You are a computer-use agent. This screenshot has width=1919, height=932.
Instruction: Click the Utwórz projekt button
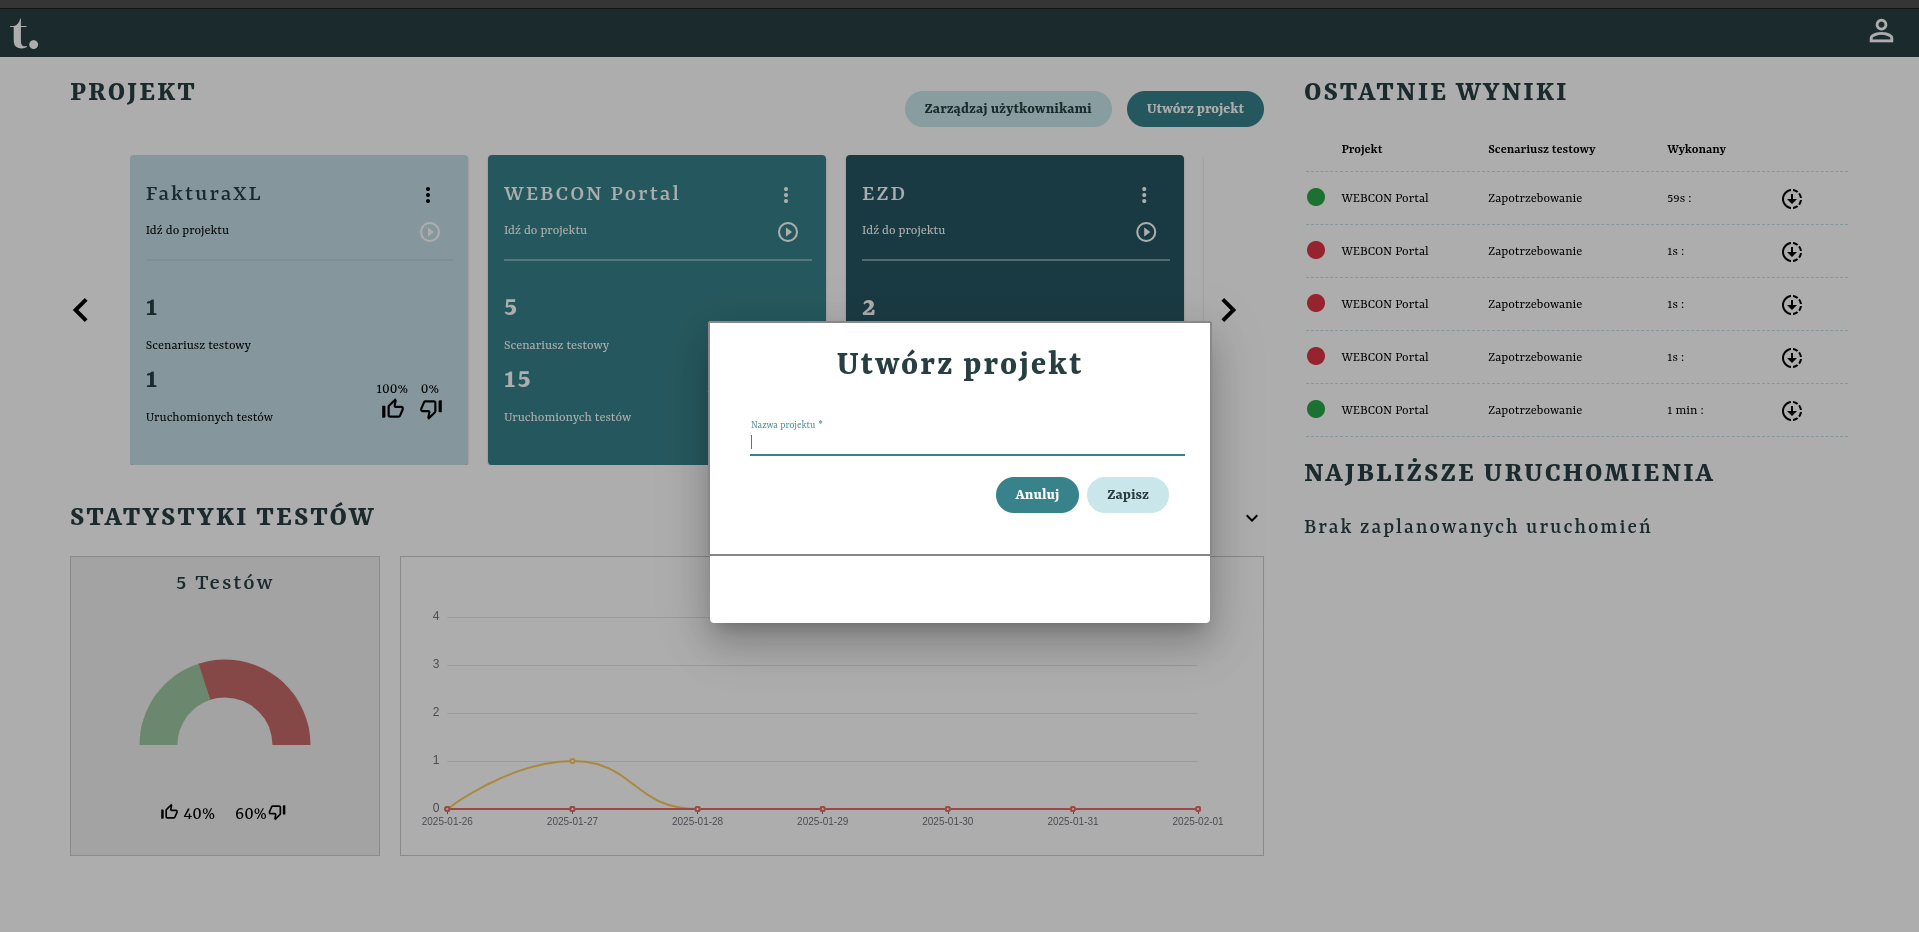tap(1195, 109)
